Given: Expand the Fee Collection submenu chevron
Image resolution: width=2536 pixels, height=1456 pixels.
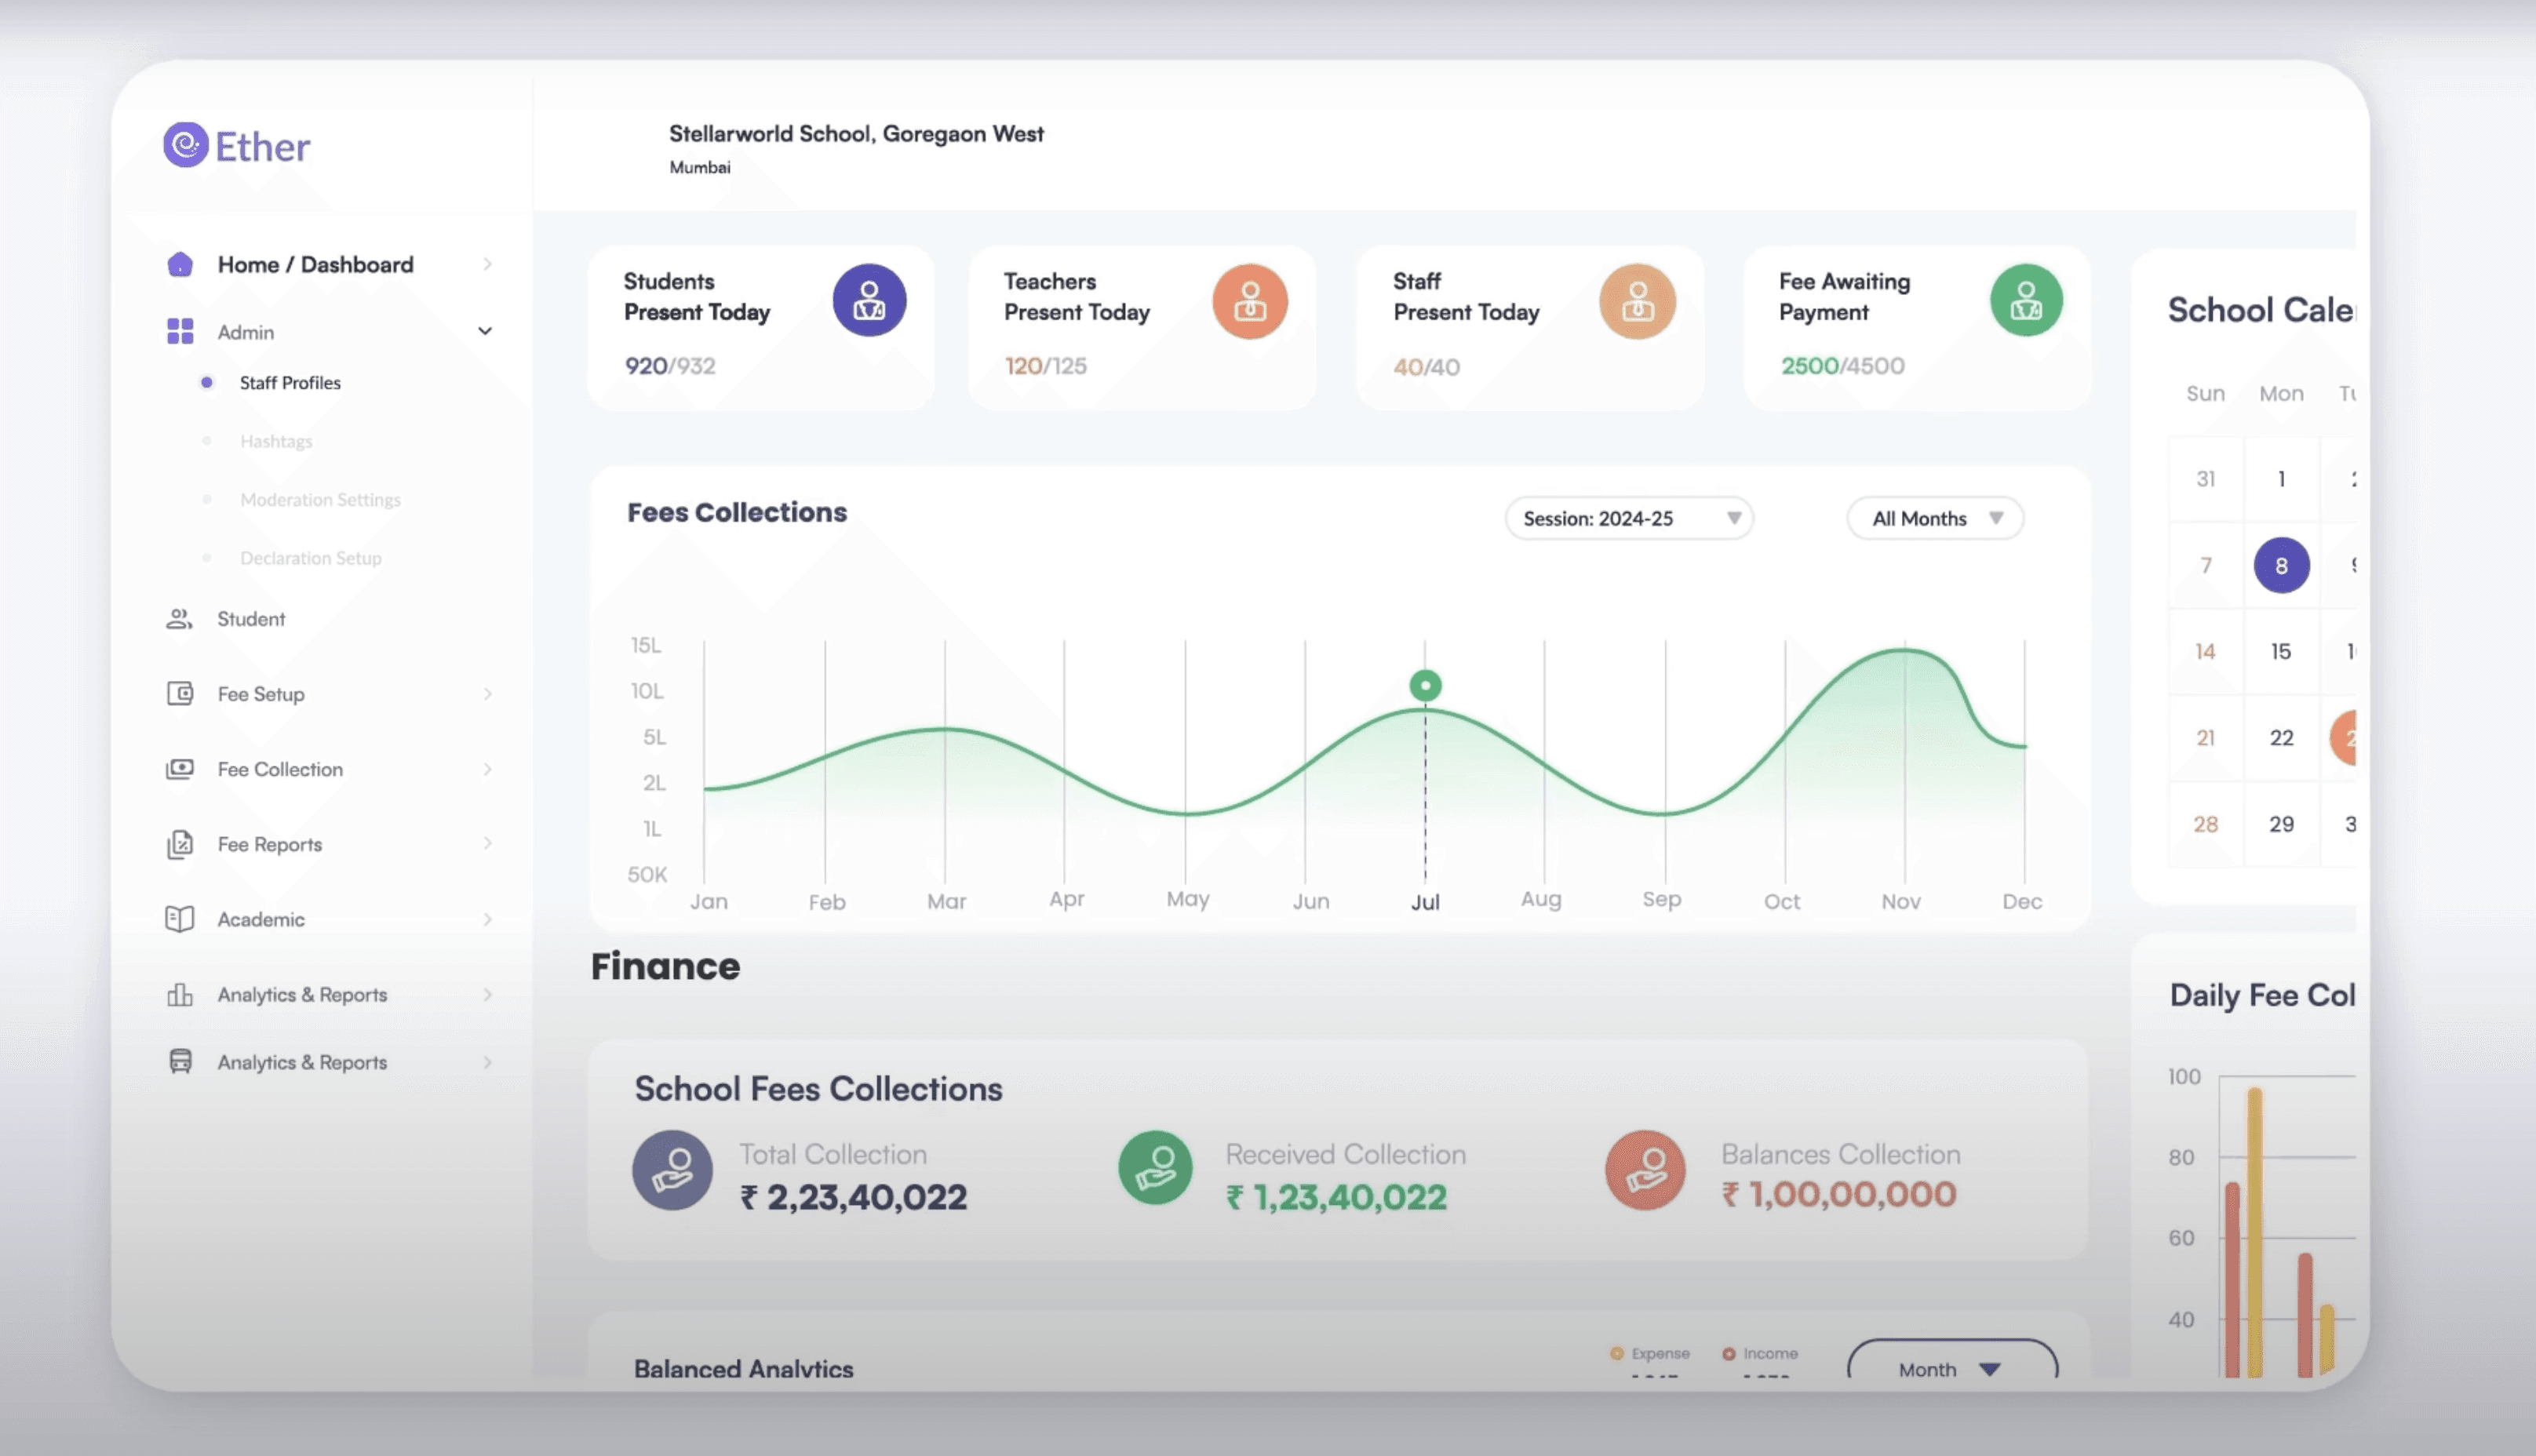Looking at the screenshot, I should (487, 769).
